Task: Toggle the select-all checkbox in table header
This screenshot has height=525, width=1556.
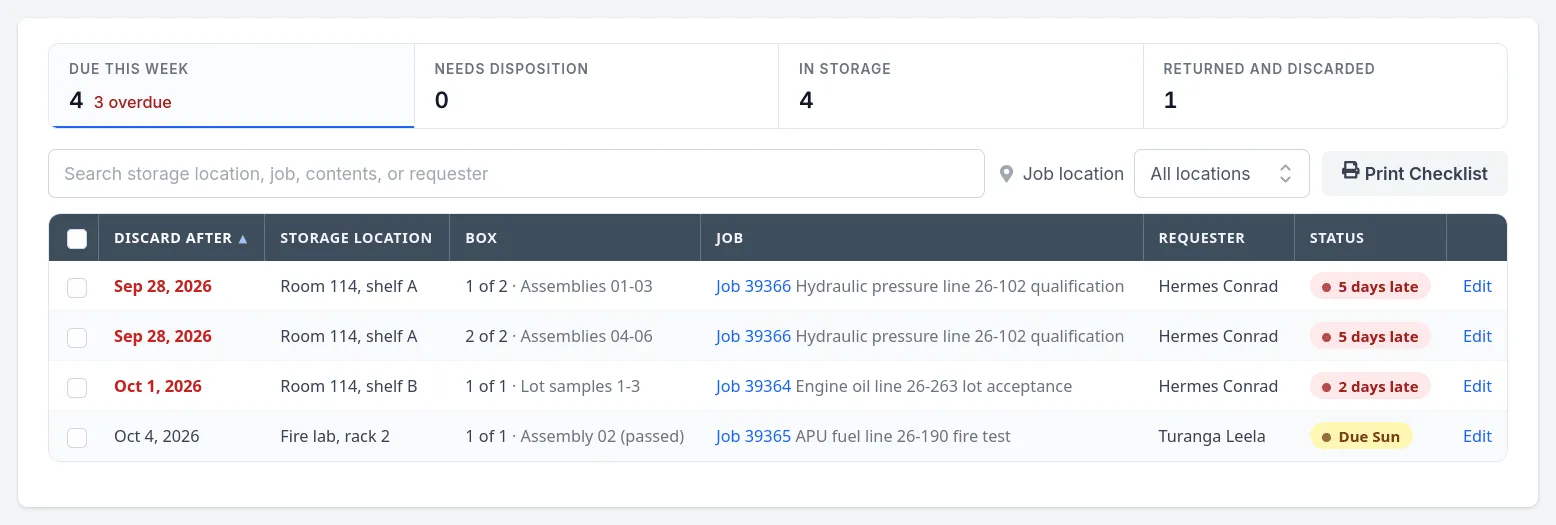Action: pyautogui.click(x=77, y=239)
